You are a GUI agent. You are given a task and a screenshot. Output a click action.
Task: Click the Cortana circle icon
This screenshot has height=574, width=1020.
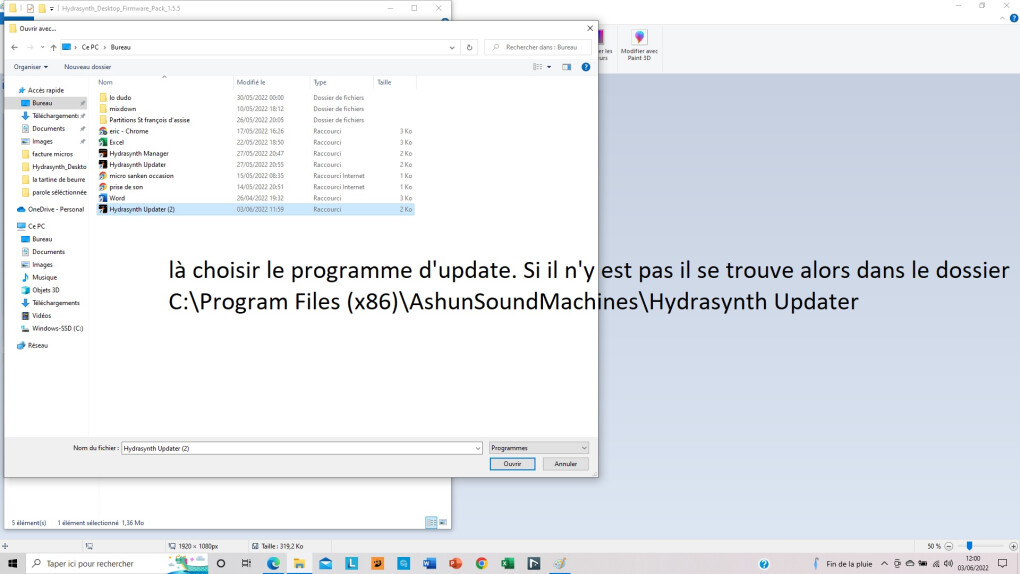tap(221, 564)
